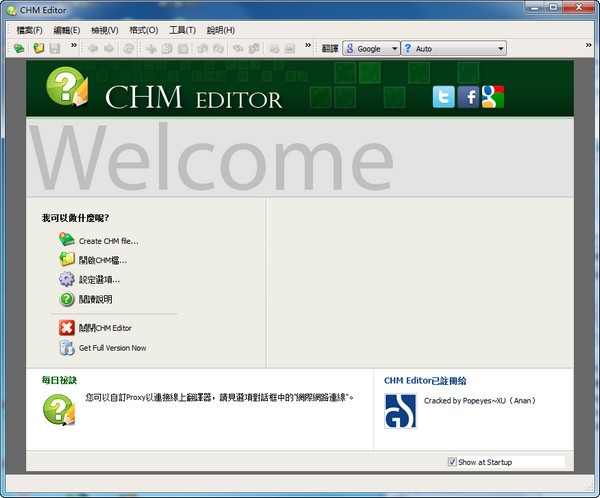Click the Create CHM file toolbar icon

point(19,49)
